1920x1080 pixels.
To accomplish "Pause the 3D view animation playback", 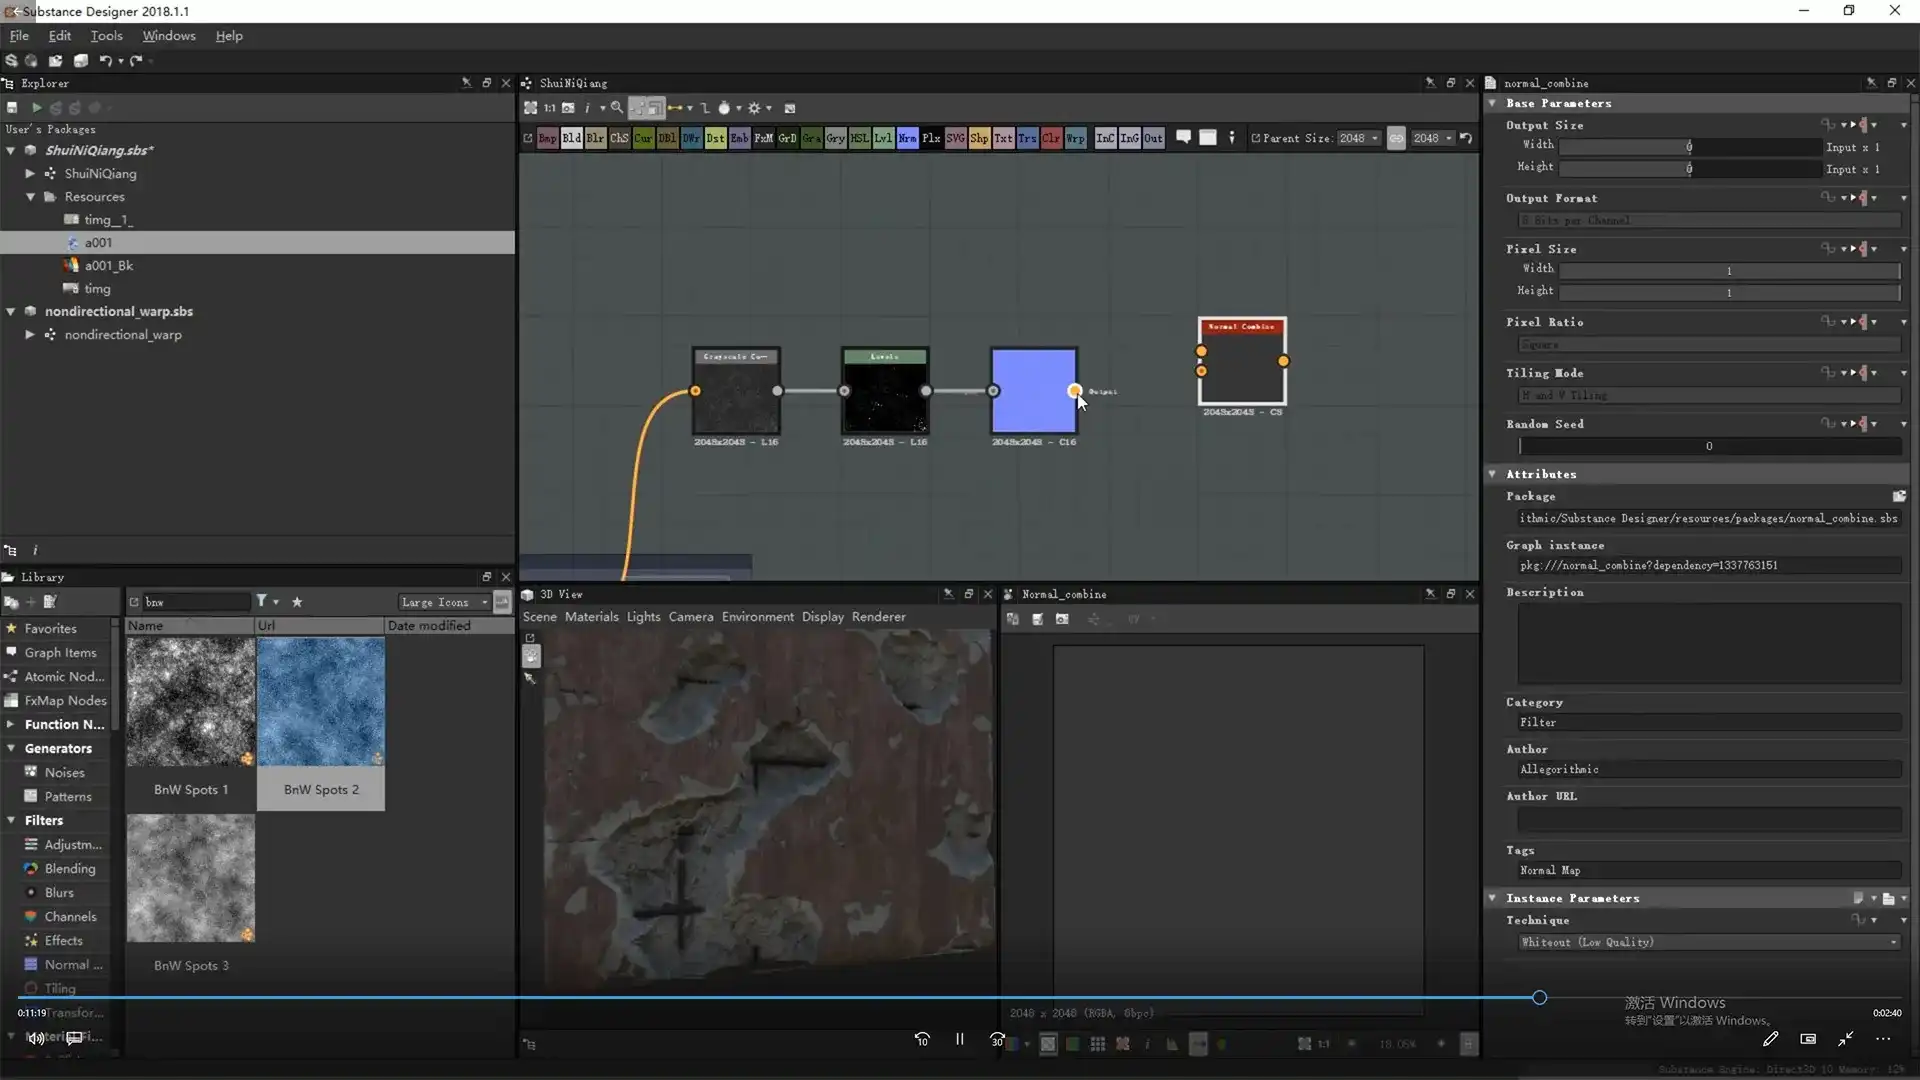I will click(959, 1039).
